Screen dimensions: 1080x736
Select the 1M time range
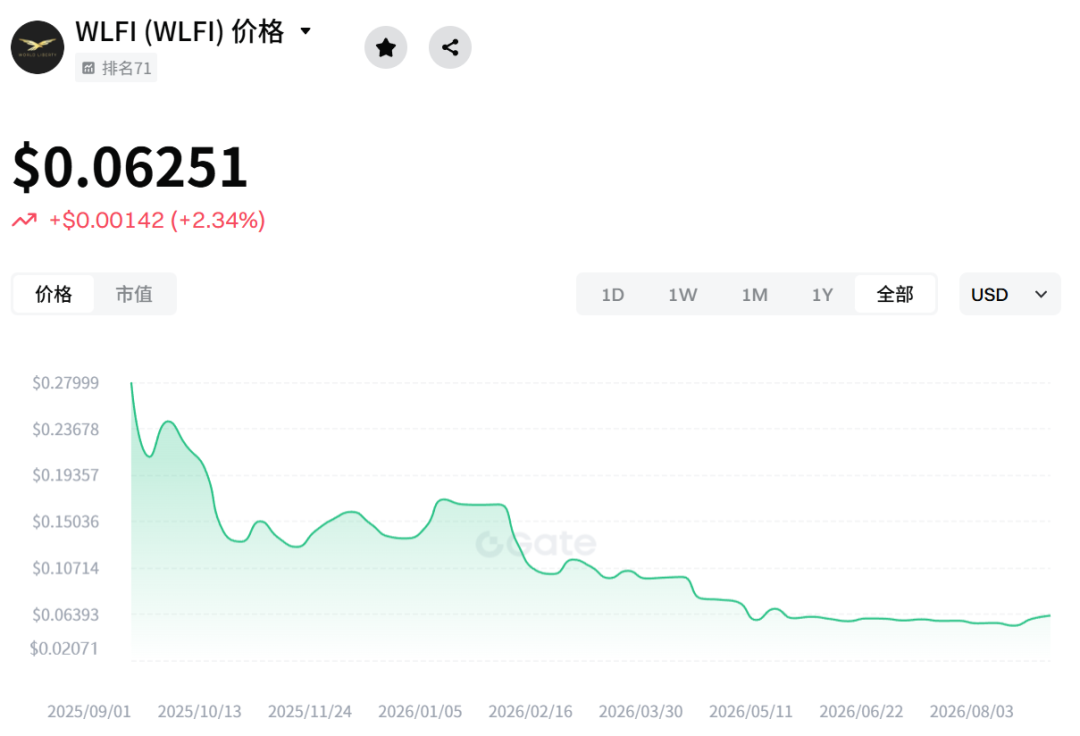tap(754, 295)
